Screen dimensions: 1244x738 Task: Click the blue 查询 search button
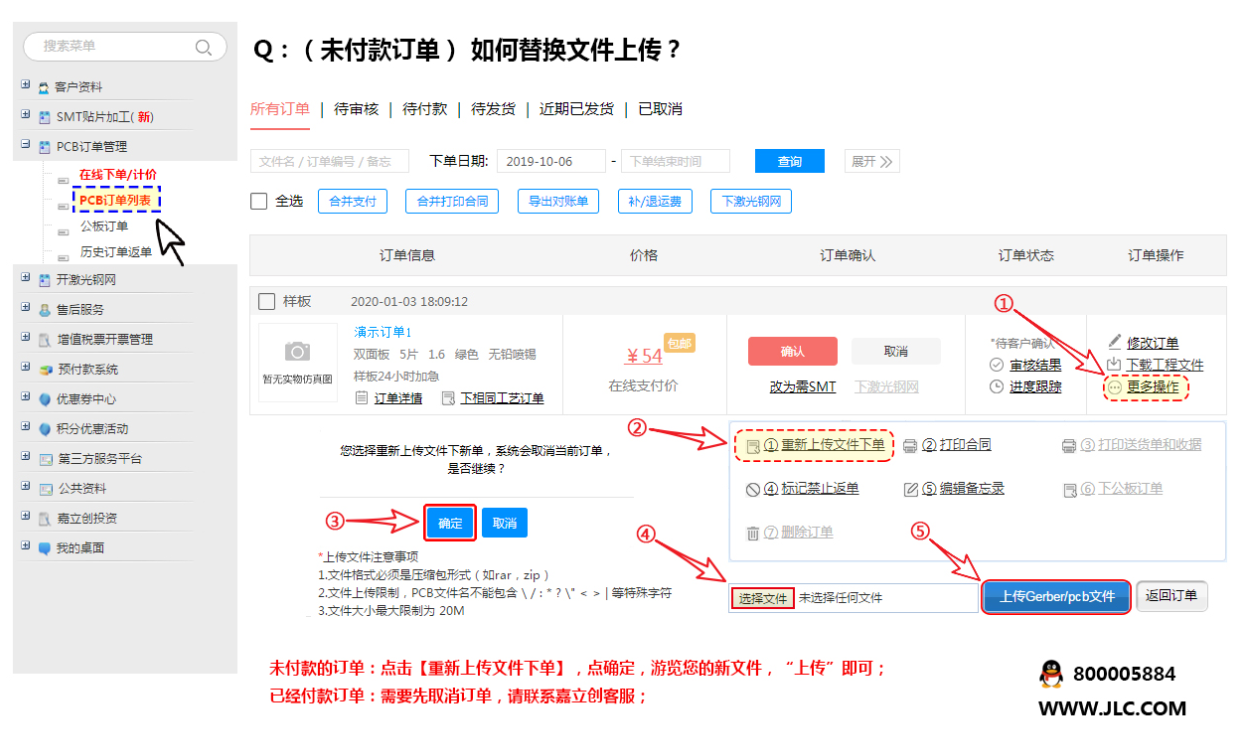coord(789,161)
